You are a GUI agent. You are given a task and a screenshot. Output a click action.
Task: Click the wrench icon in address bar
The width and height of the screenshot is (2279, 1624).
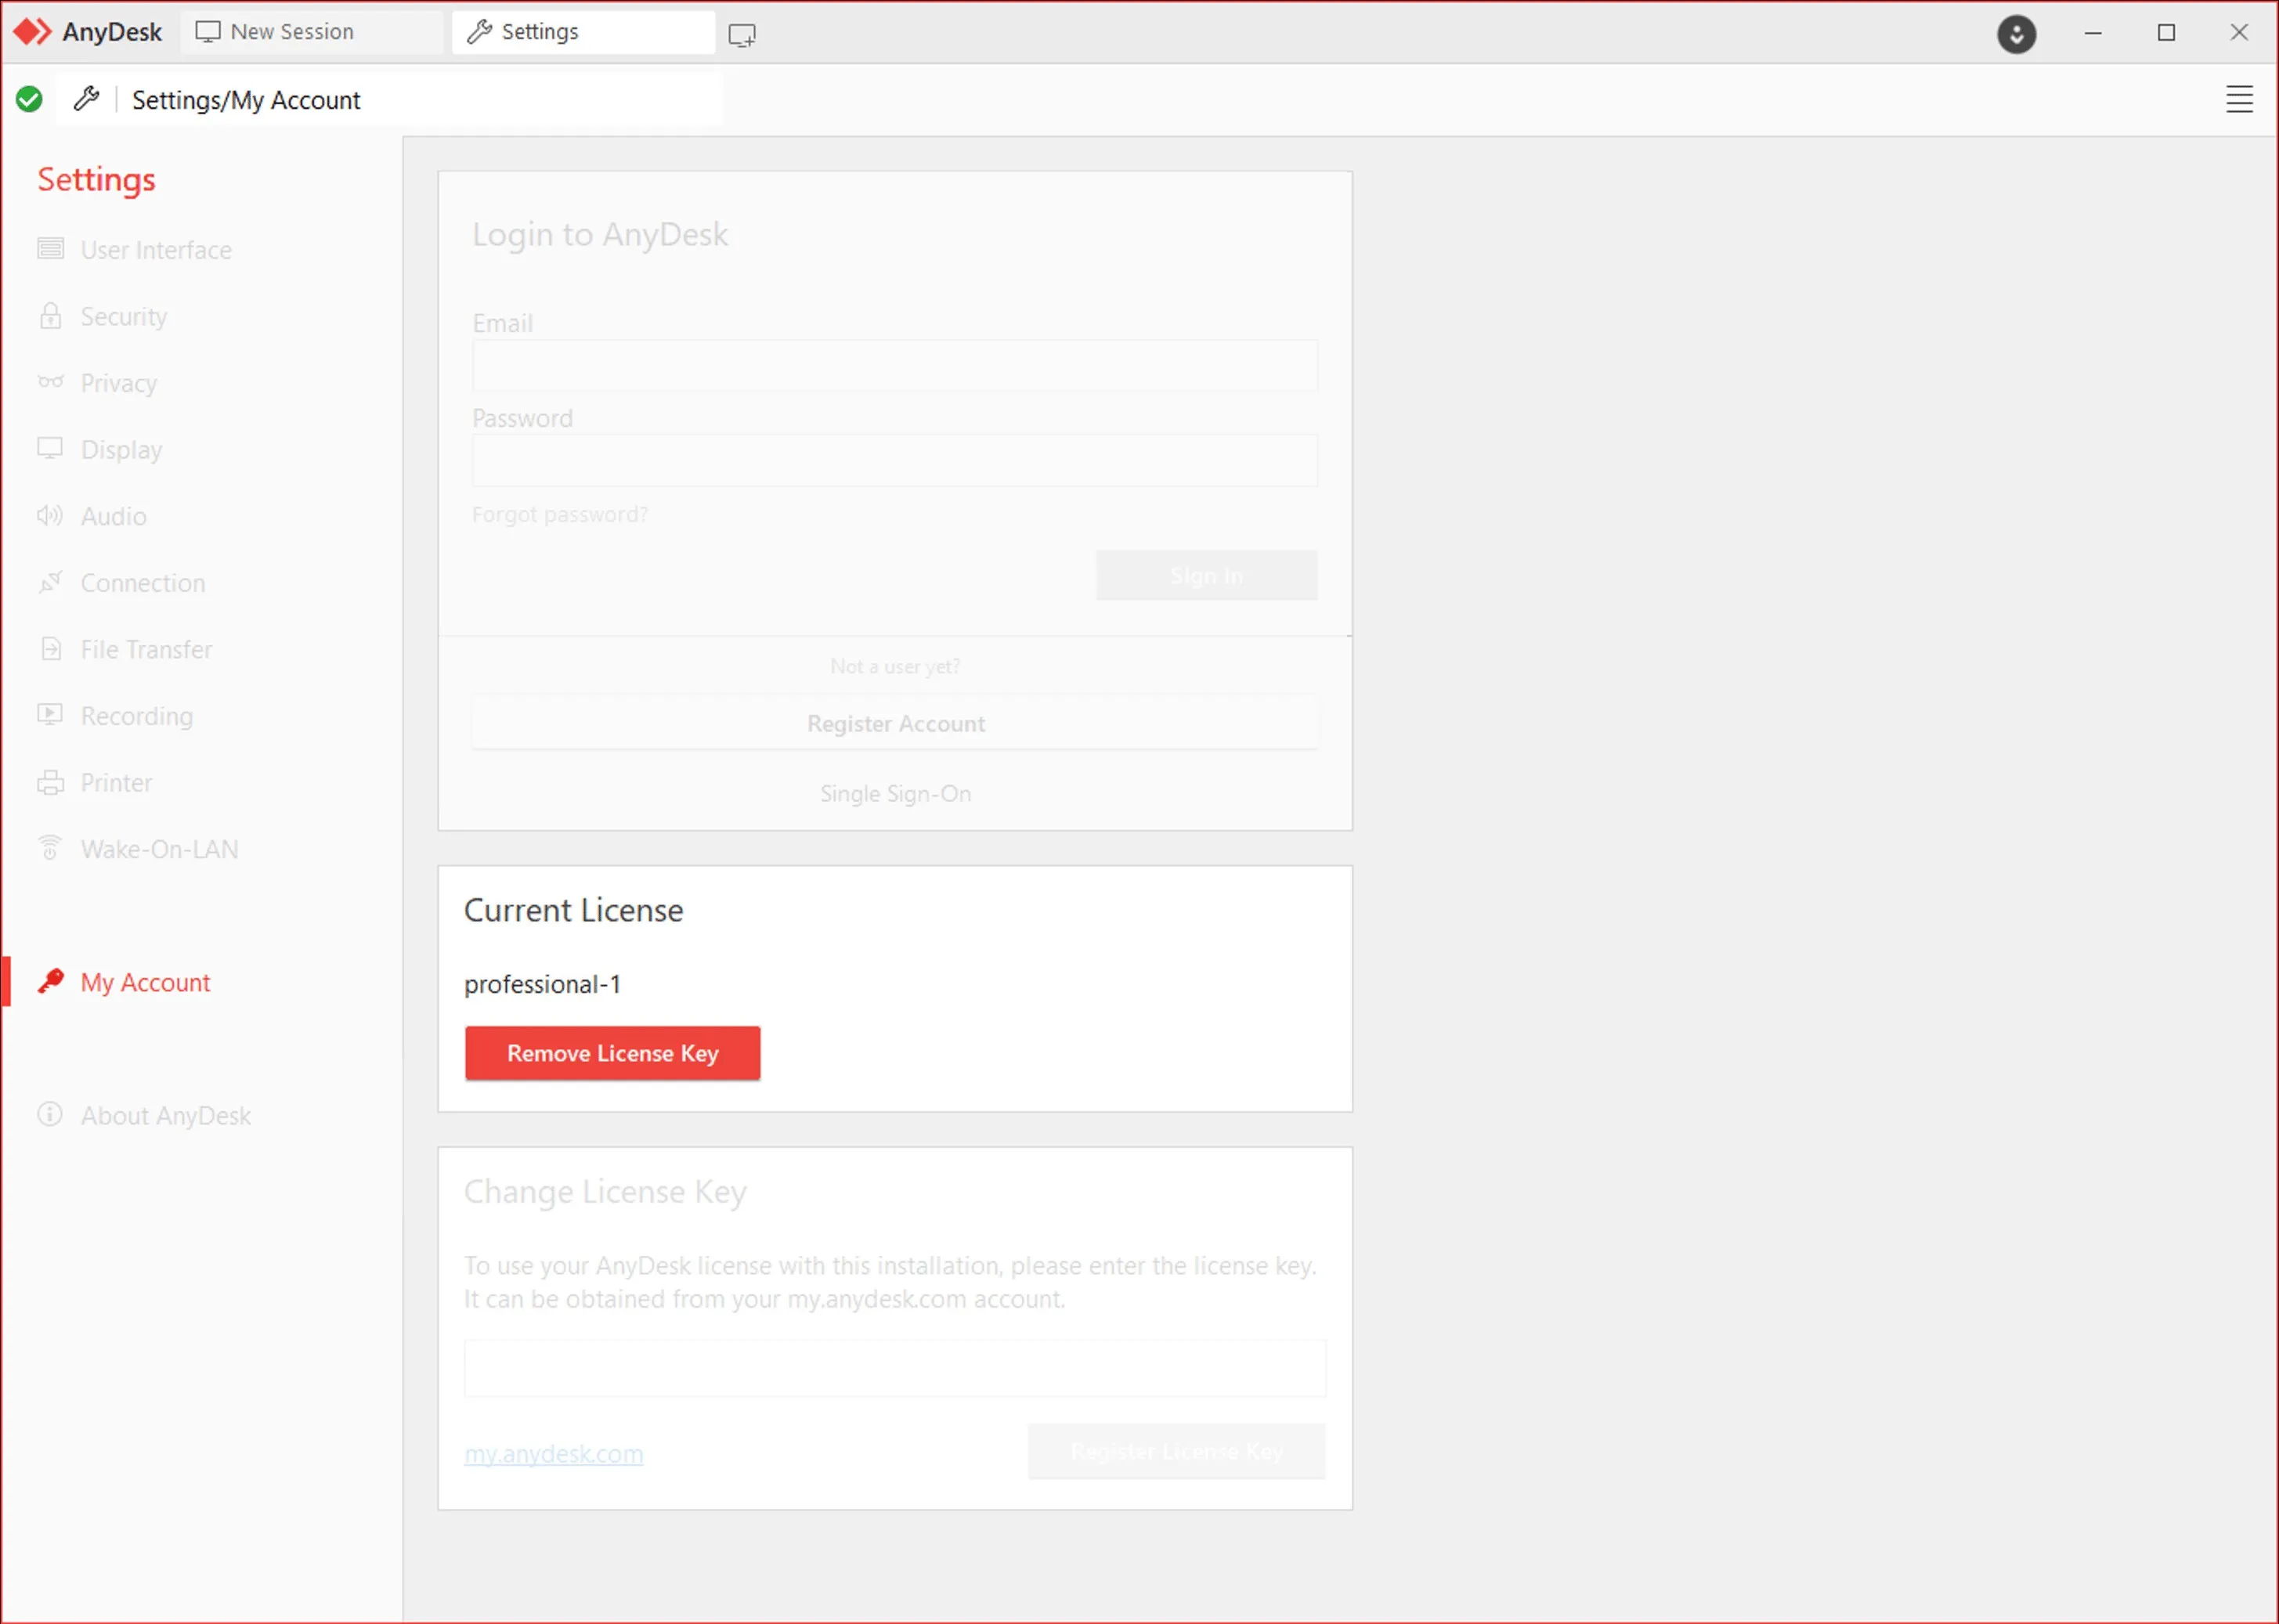[87, 99]
